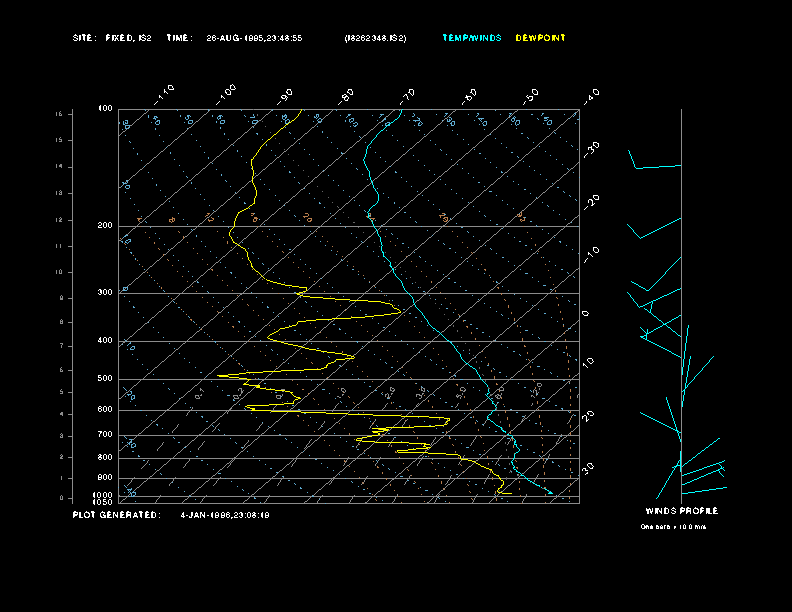
Task: Click the -30 right-side temperature label
Action: pos(591,150)
